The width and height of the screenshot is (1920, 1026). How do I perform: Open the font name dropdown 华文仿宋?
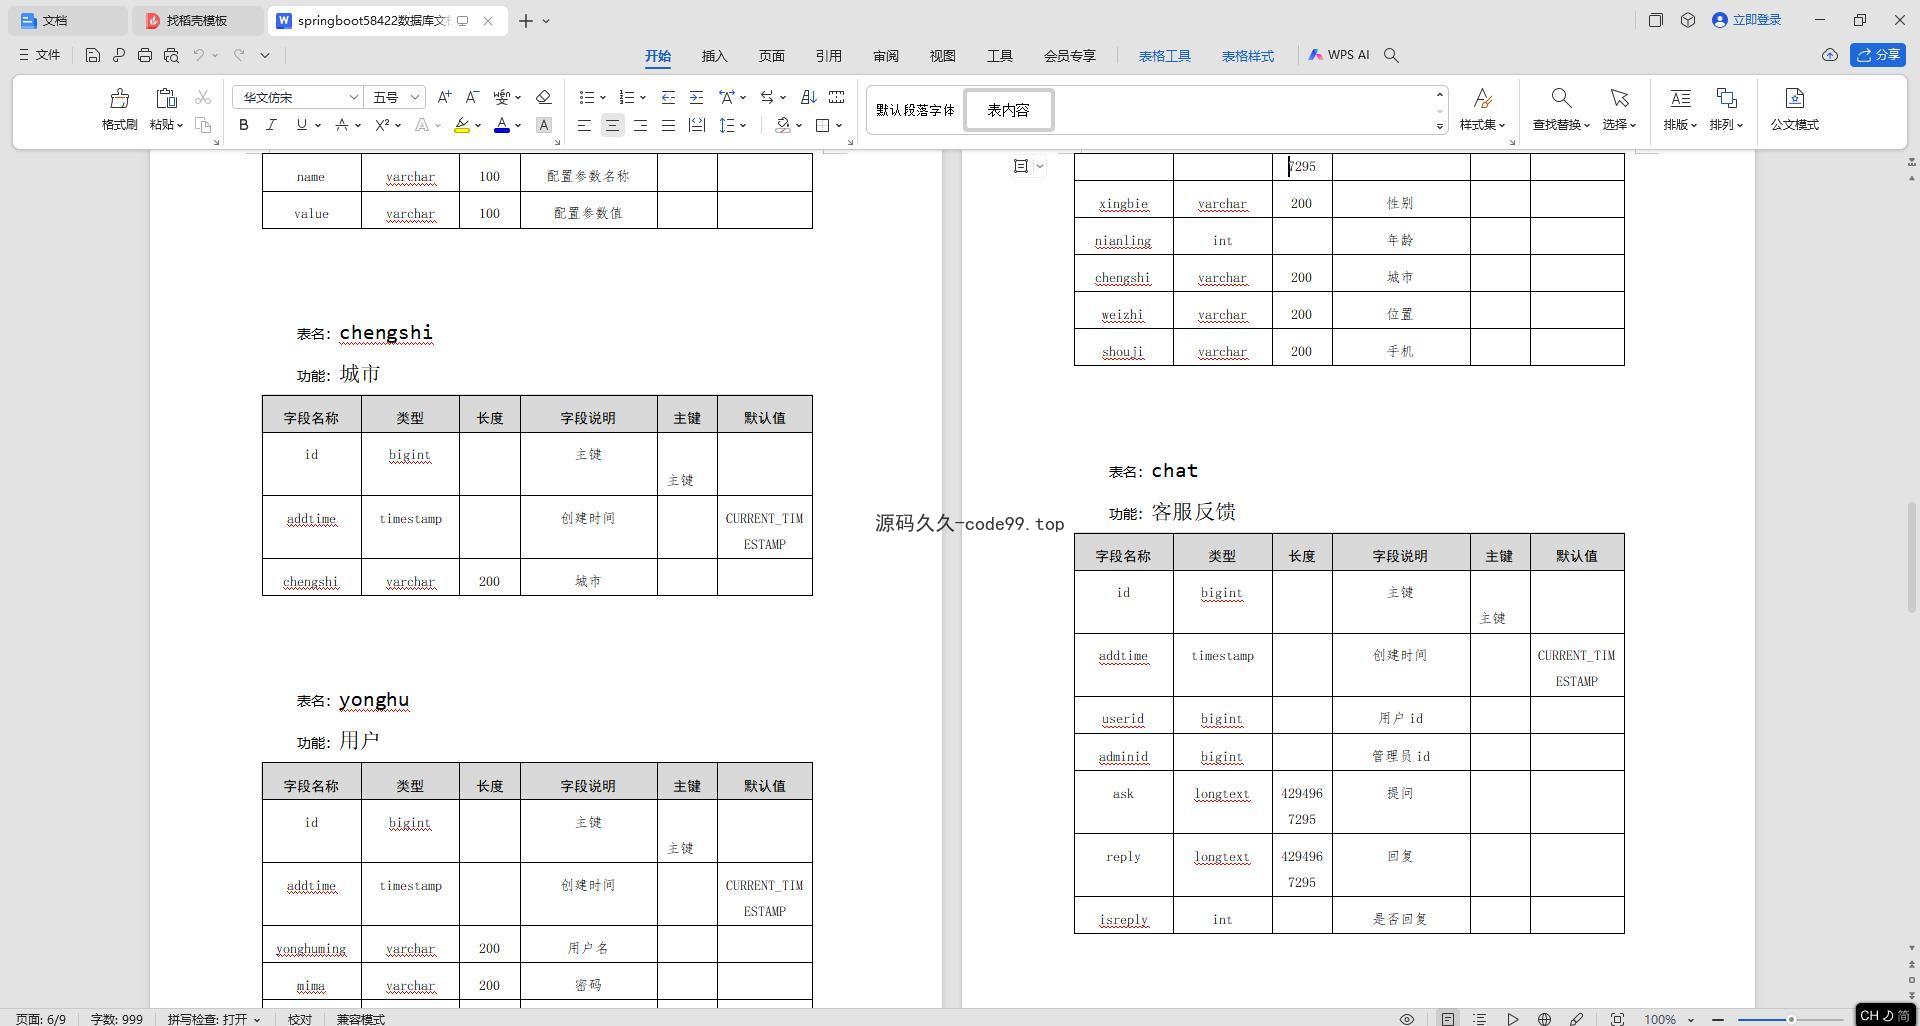coord(352,97)
